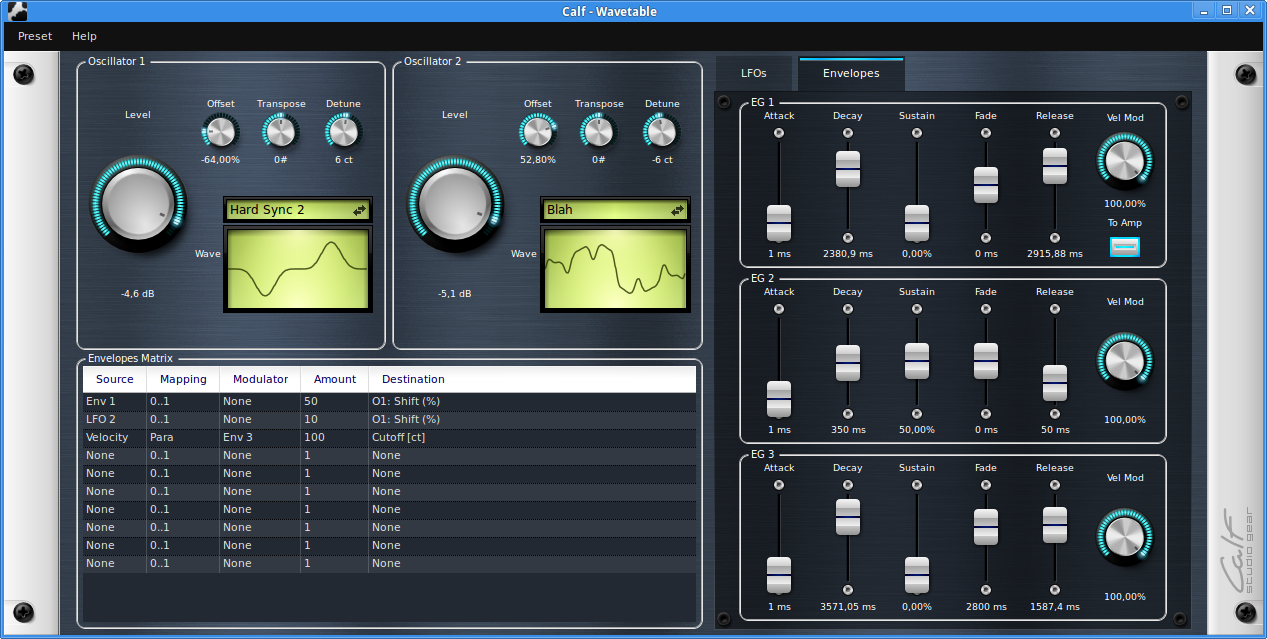Click the EG 2 Vel Mod knob
1267x639 pixels.
(1125, 360)
